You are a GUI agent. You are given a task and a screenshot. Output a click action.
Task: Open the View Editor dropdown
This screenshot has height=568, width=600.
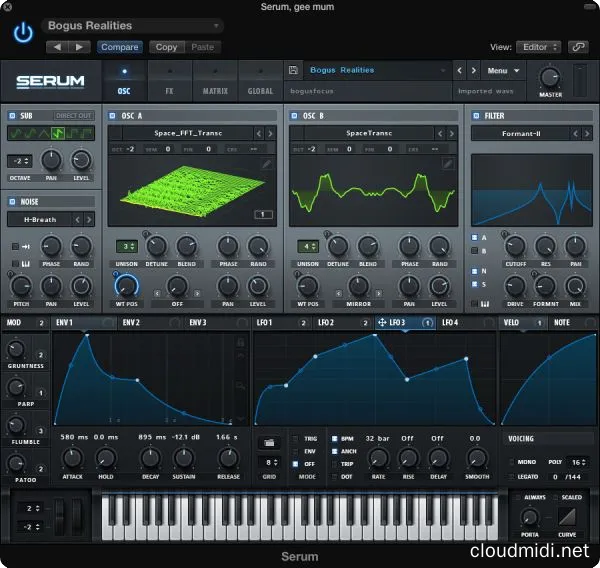tap(539, 47)
